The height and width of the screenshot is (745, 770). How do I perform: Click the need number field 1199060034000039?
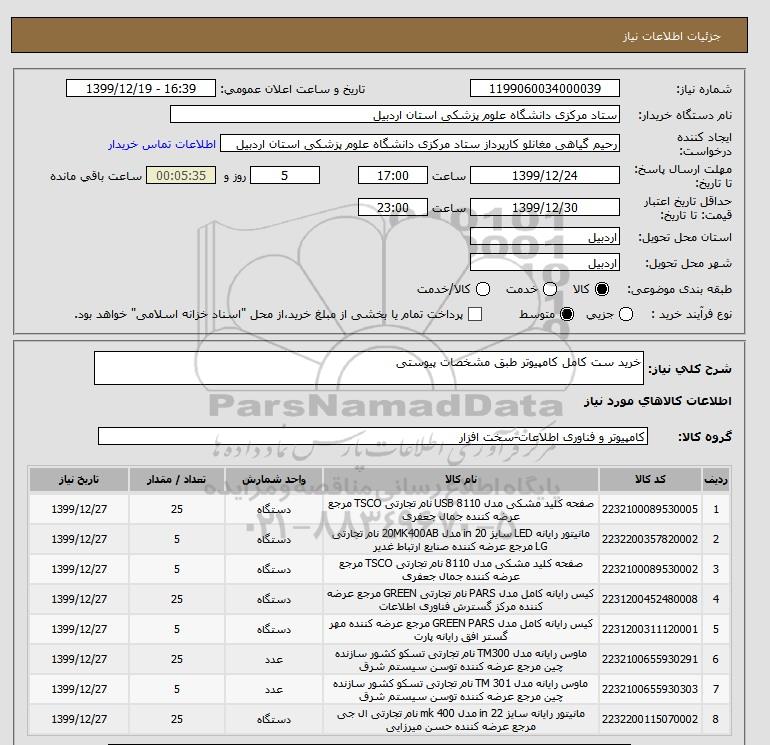click(545, 88)
